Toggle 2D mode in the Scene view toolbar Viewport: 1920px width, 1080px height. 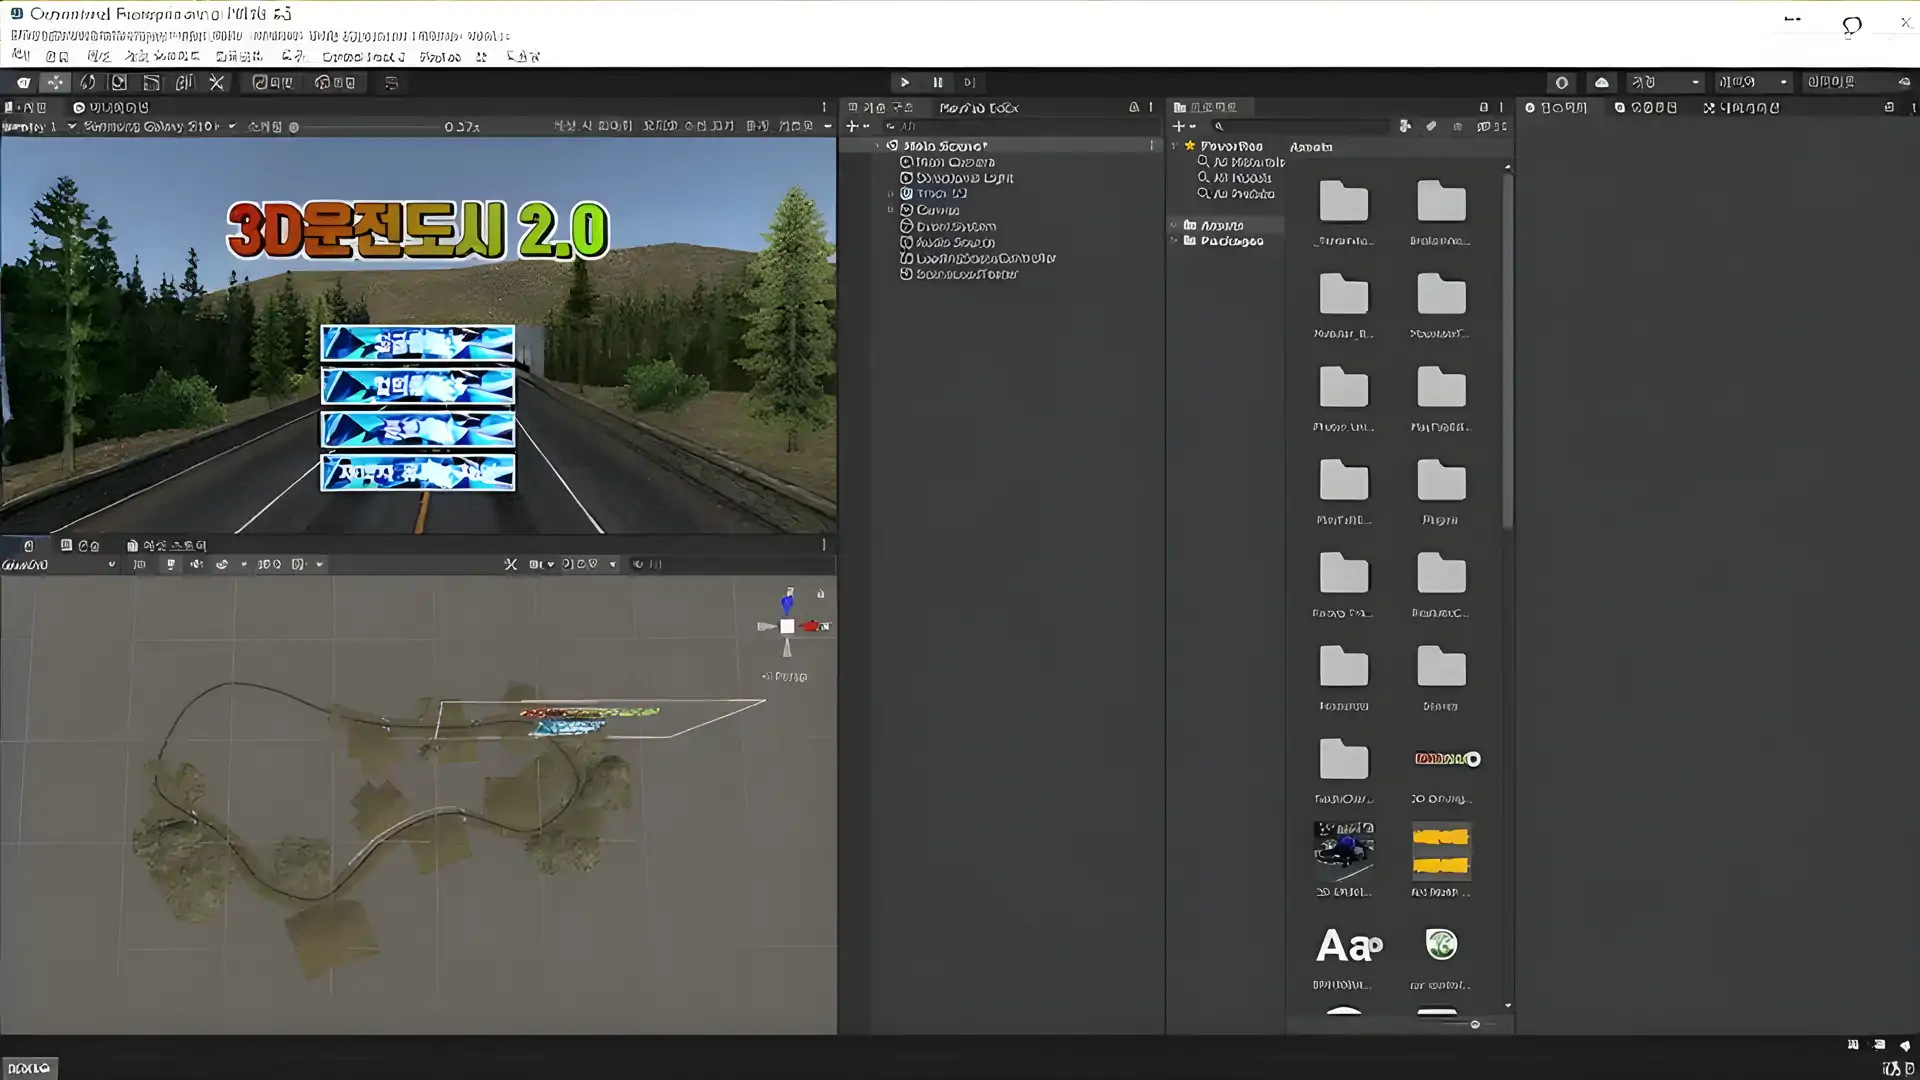tap(139, 565)
